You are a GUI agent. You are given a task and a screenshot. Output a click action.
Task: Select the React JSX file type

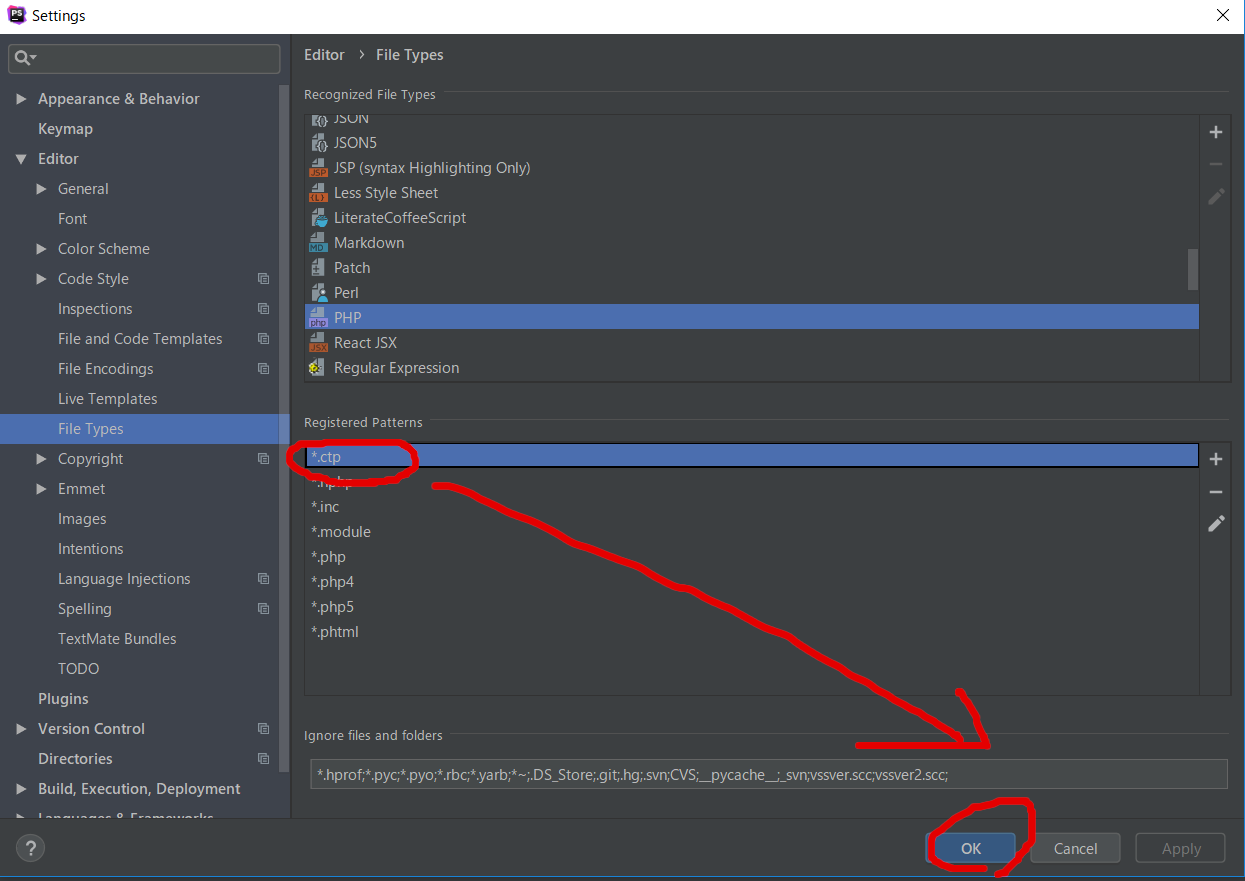click(x=365, y=343)
